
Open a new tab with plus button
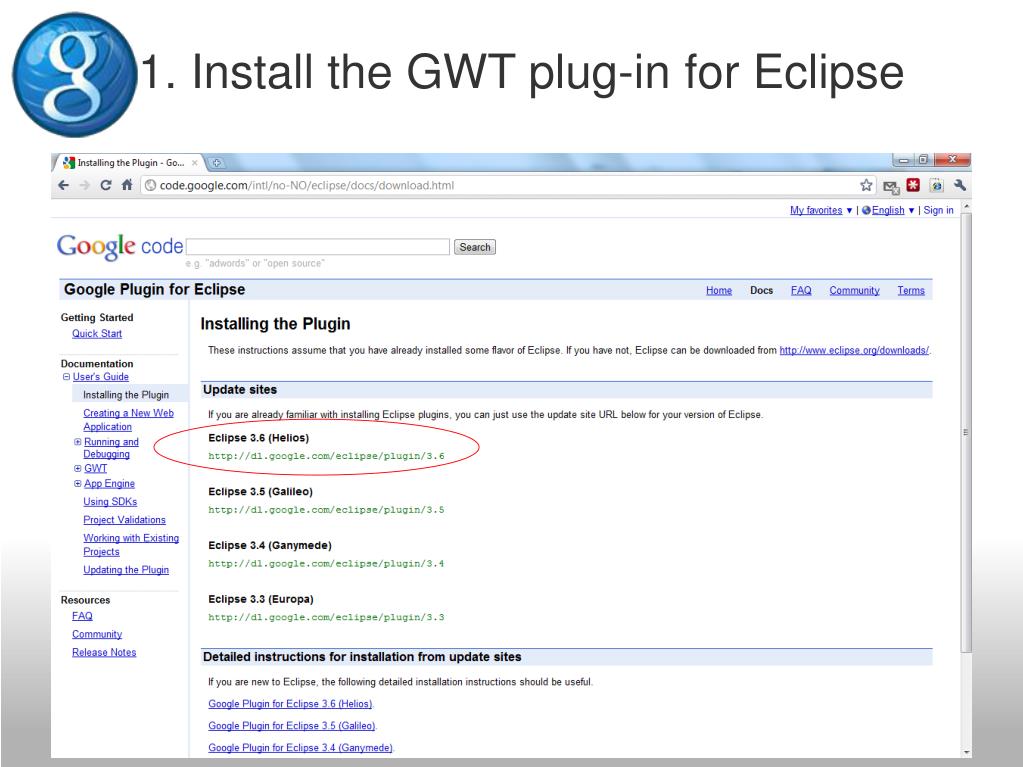coord(217,162)
